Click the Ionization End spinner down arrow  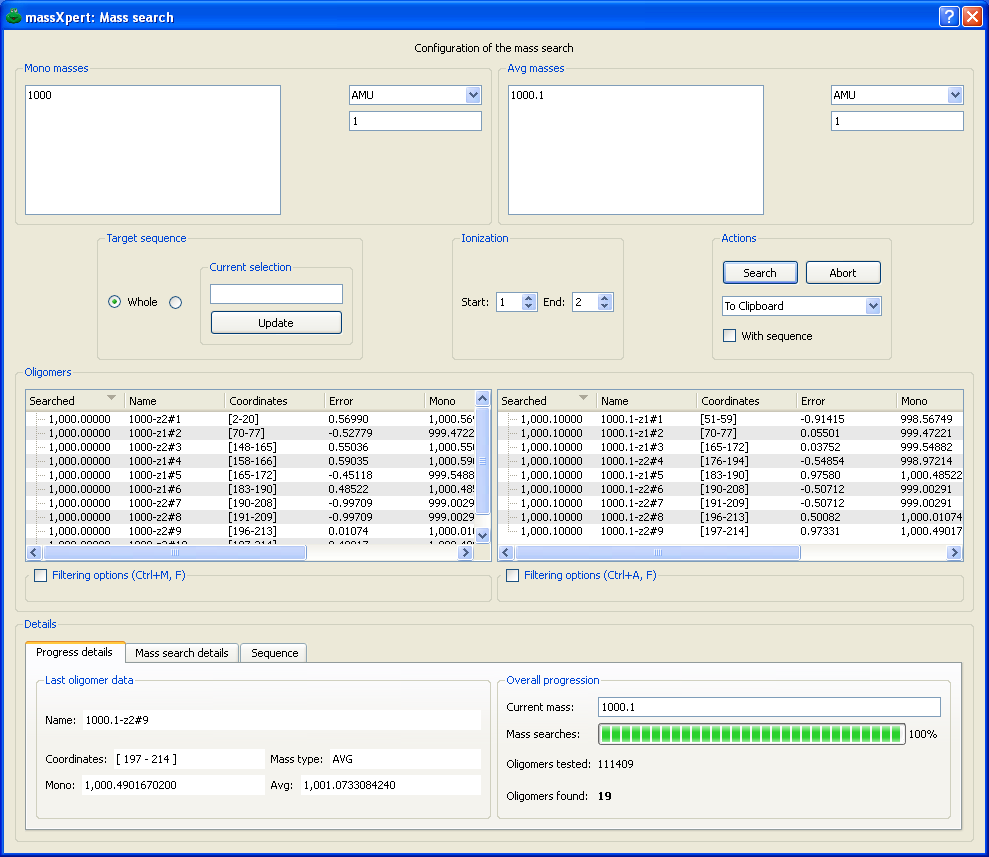pos(605,307)
